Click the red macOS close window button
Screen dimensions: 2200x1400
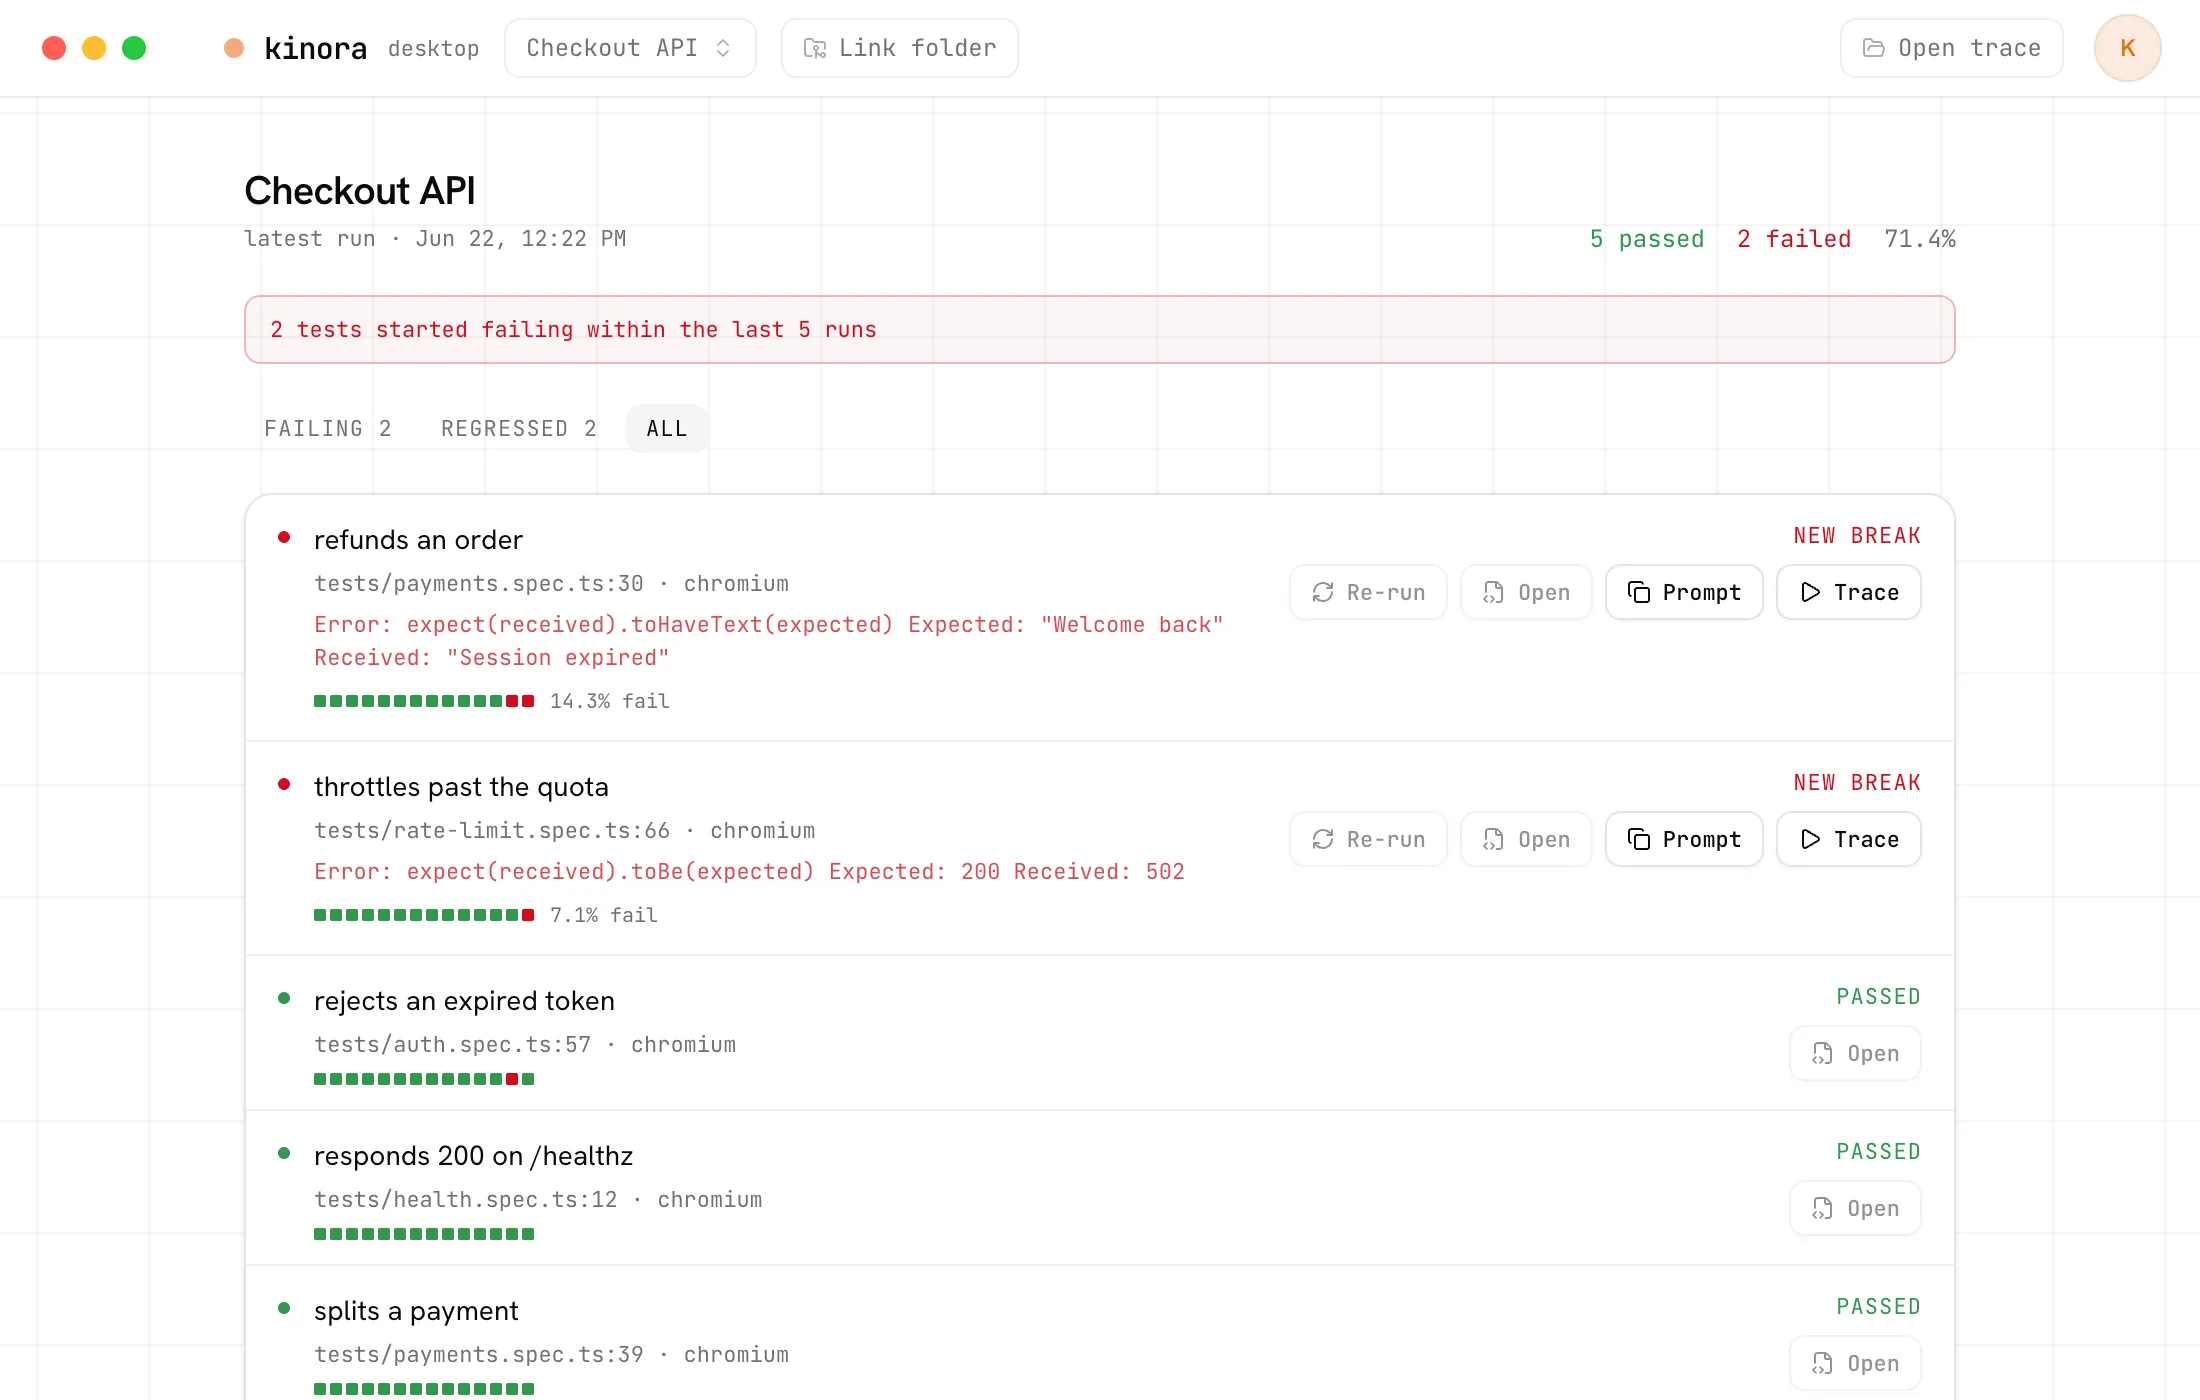tap(54, 48)
